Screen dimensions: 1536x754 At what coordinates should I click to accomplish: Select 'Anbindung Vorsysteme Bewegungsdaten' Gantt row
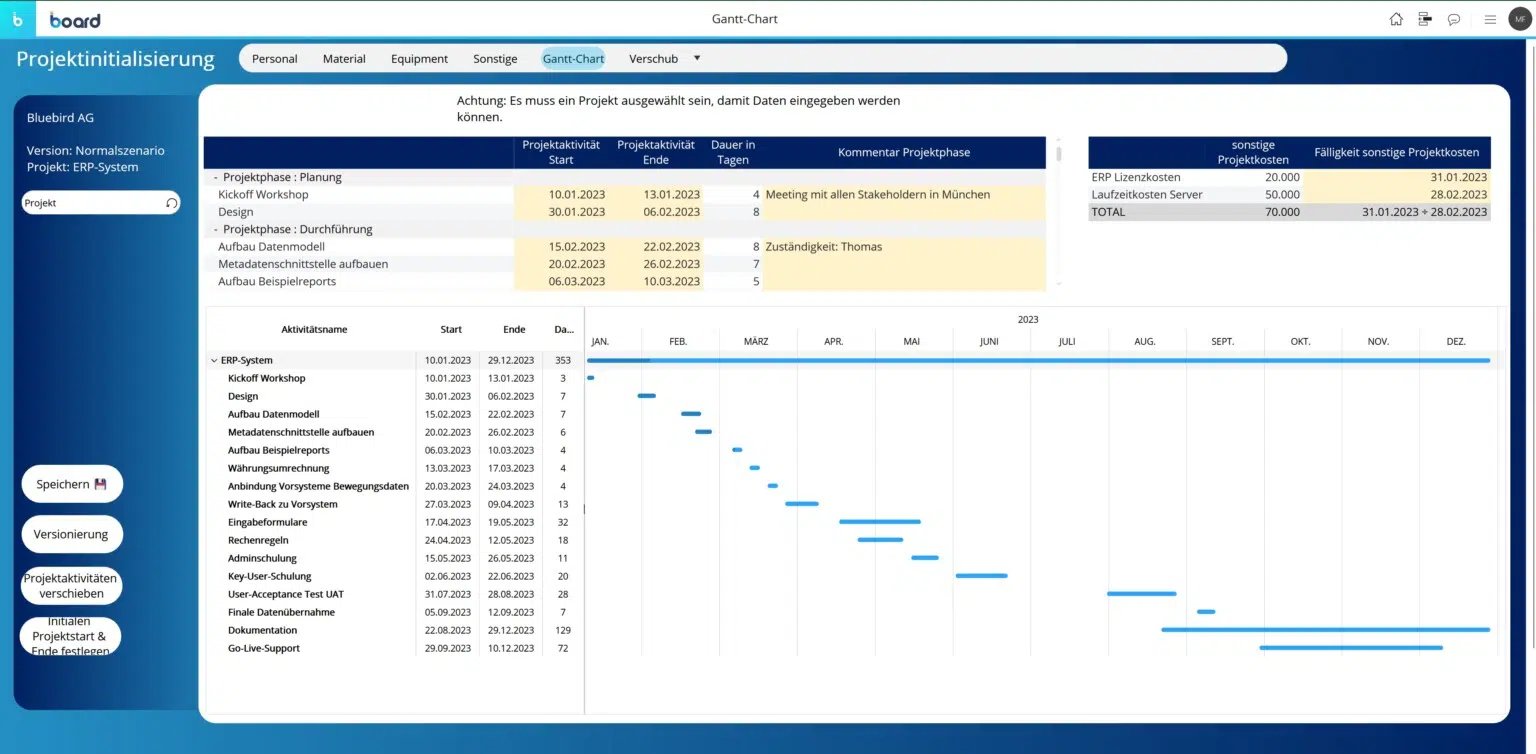pyautogui.click(x=318, y=486)
